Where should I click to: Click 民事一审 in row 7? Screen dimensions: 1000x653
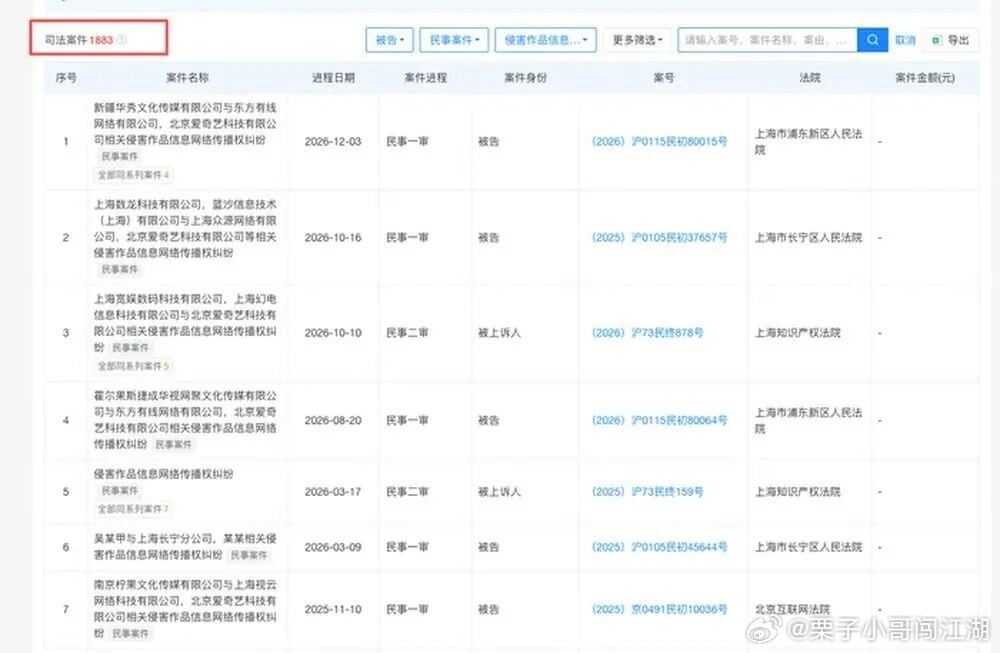click(407, 609)
